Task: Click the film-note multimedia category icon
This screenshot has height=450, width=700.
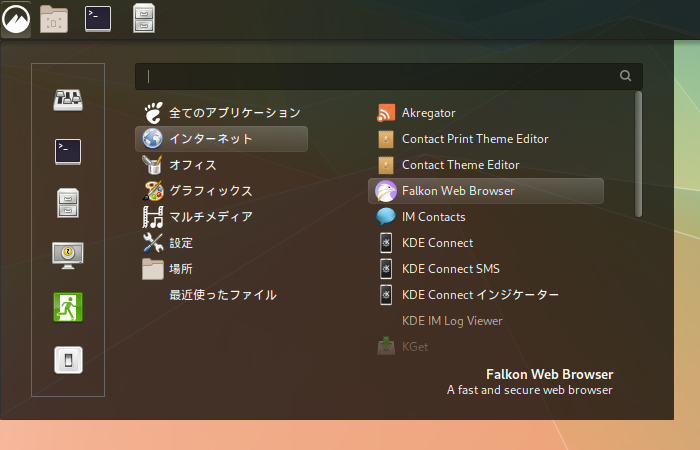Action: pos(153,217)
